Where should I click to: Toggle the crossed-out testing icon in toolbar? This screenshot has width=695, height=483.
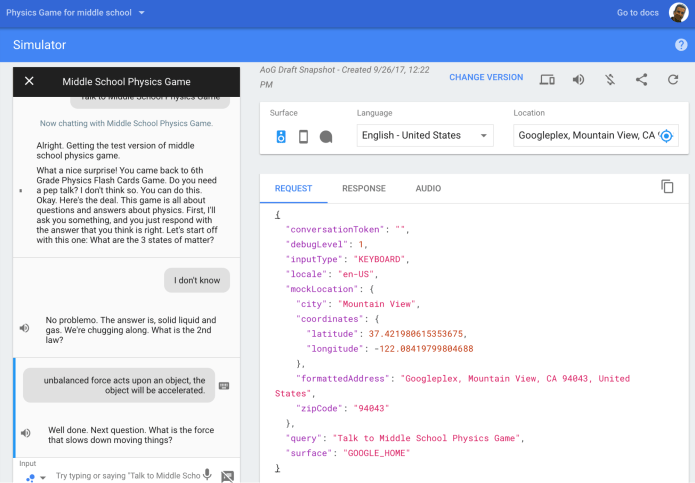[x=609, y=79]
